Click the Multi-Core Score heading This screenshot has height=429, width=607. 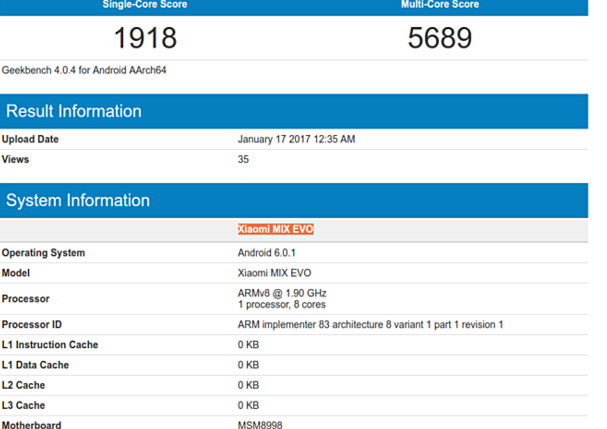click(440, 4)
